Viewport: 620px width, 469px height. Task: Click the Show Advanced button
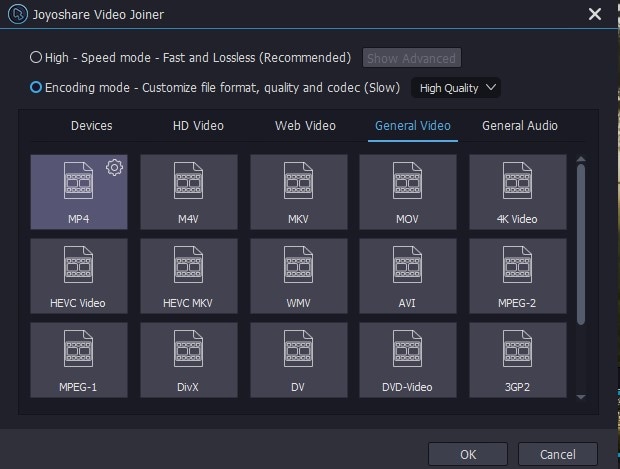(412, 58)
